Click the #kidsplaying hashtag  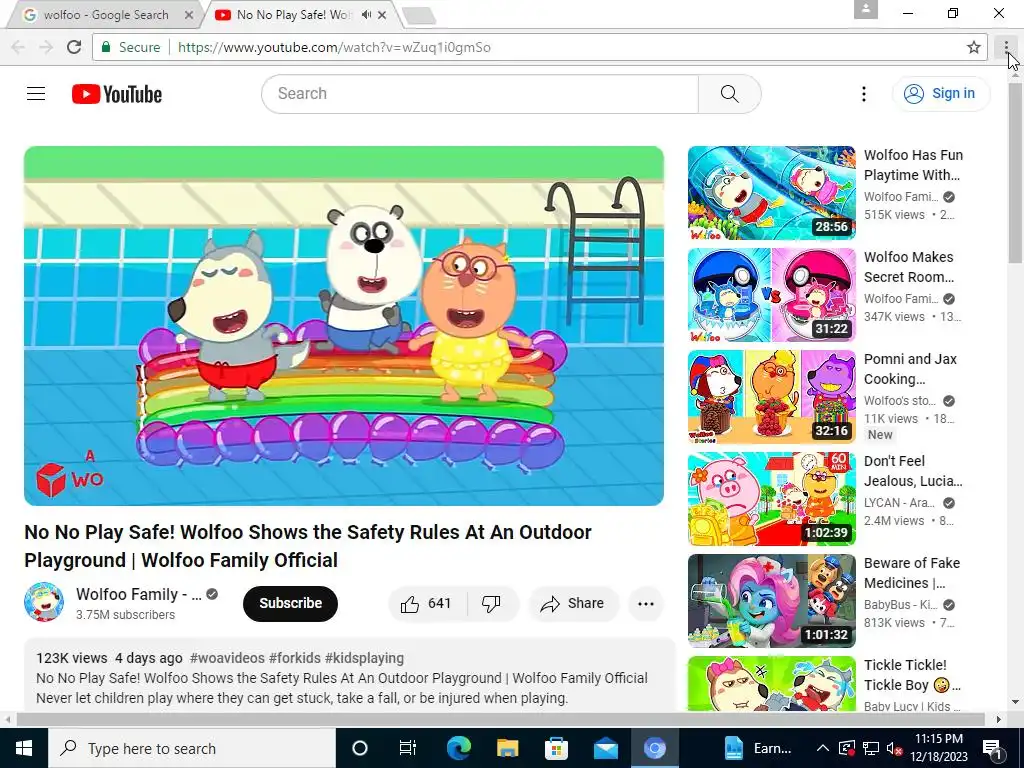pyautogui.click(x=364, y=658)
